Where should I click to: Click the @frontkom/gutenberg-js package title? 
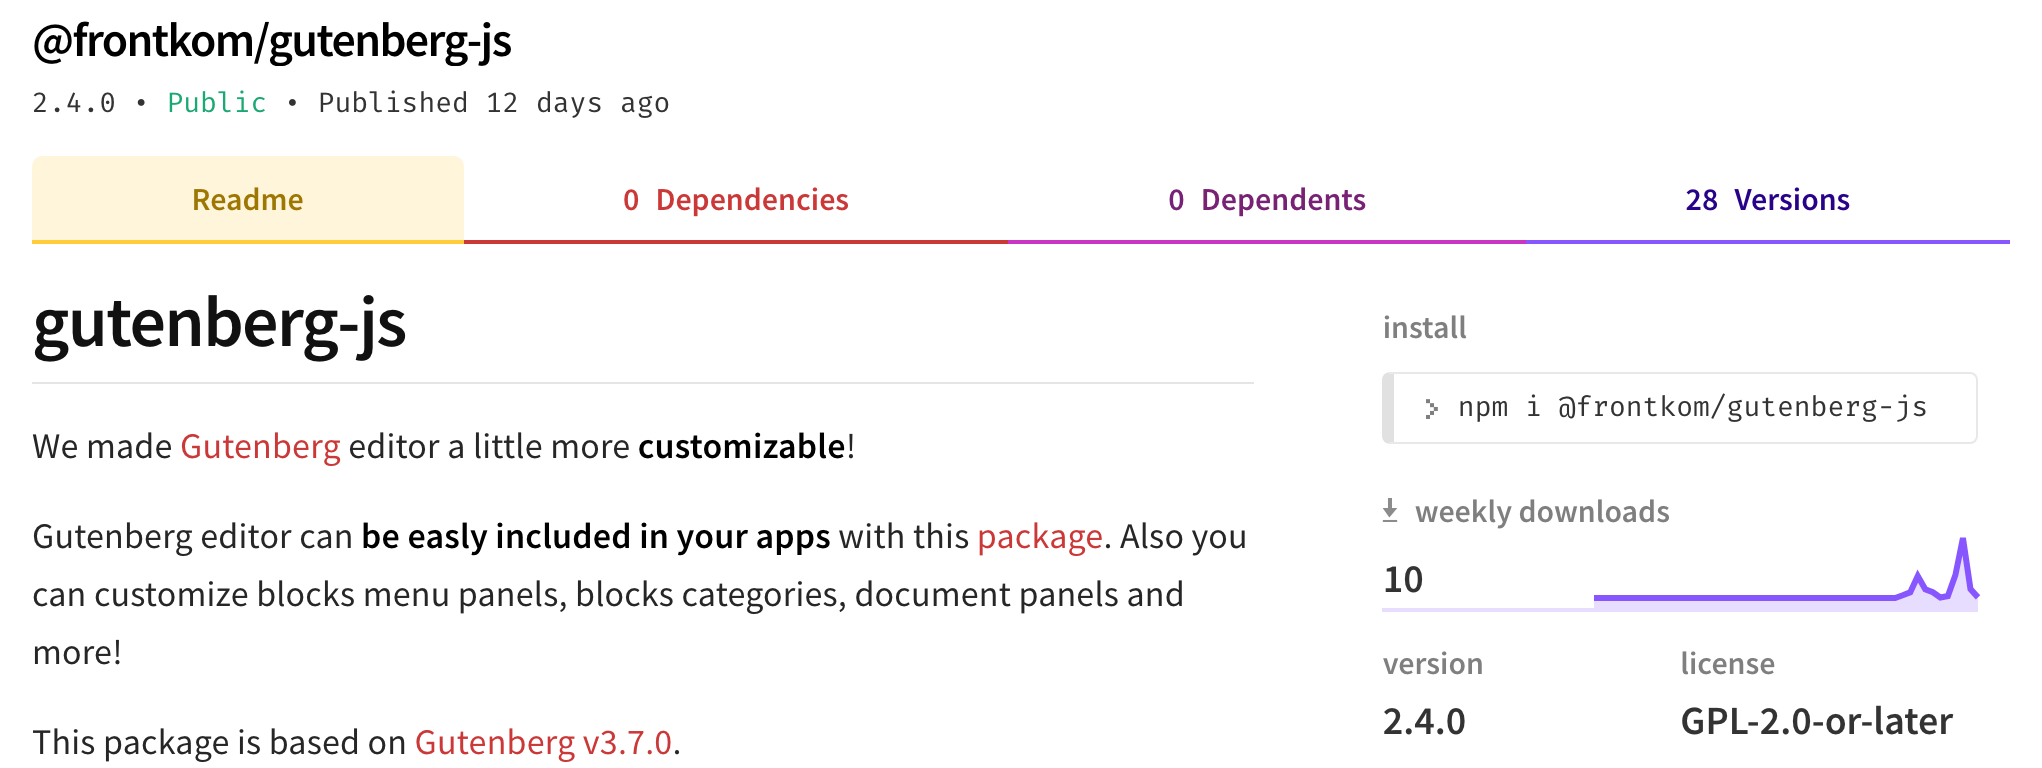click(x=272, y=41)
